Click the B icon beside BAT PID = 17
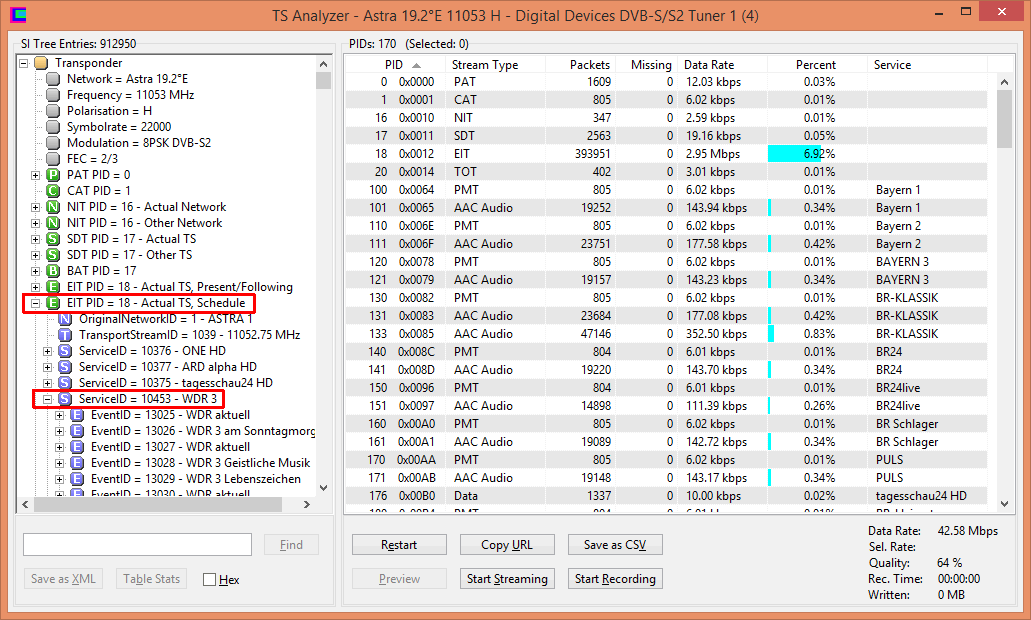 [x=53, y=271]
